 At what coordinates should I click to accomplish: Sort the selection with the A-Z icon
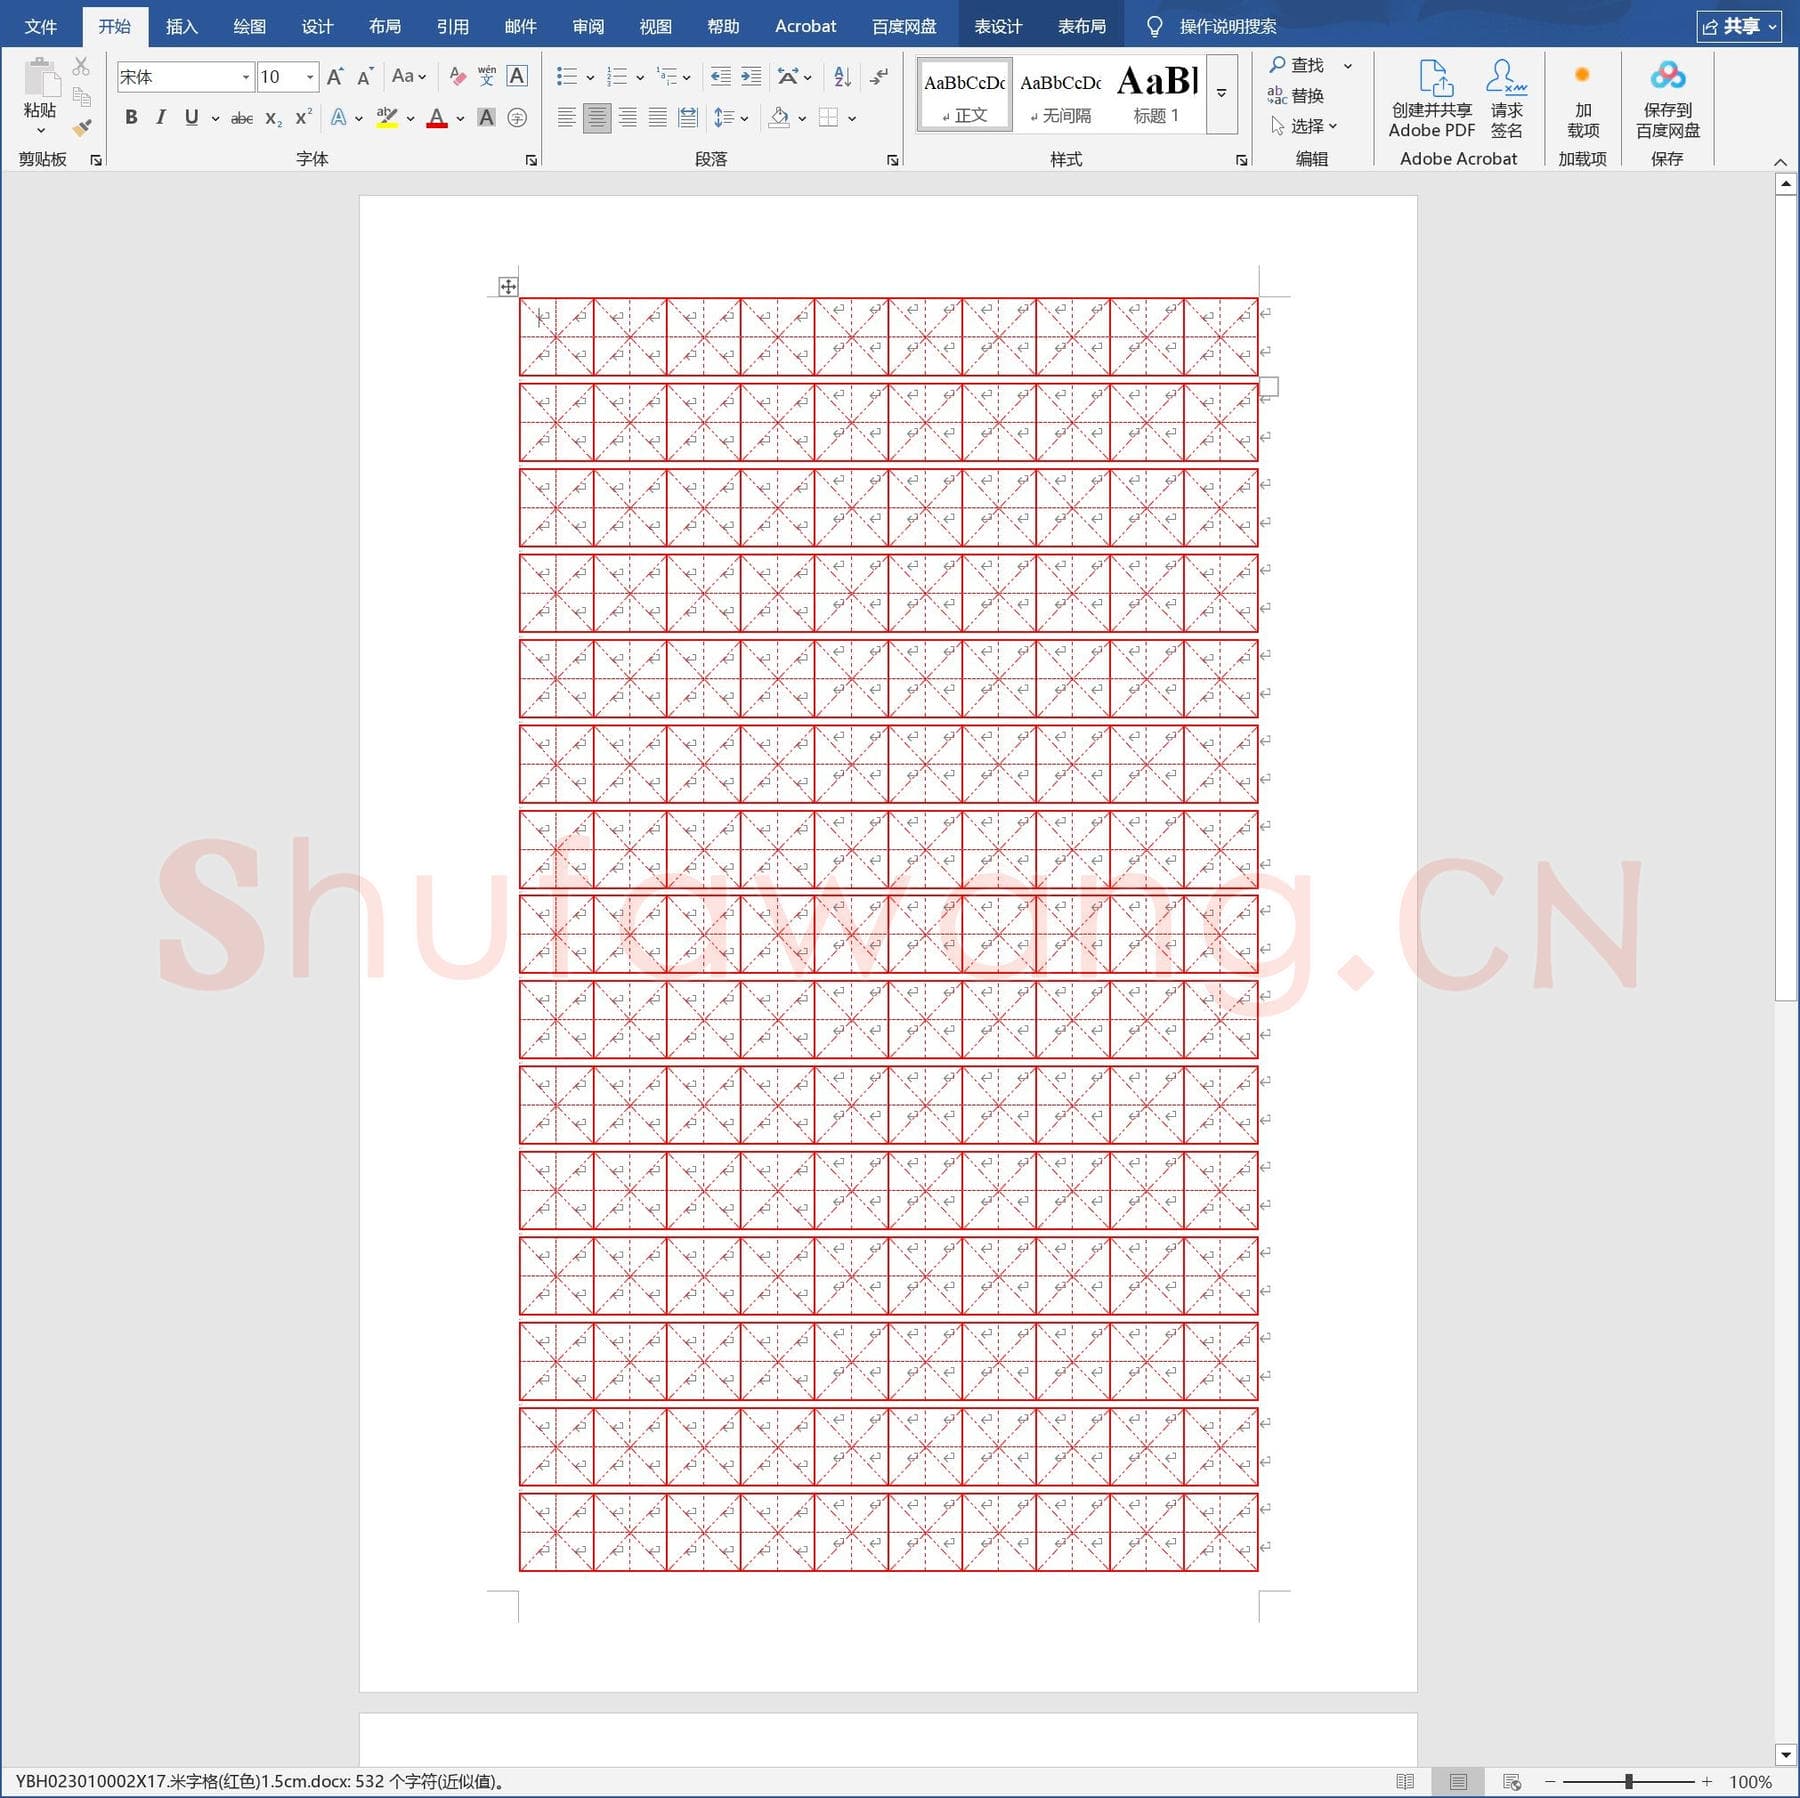coord(842,76)
